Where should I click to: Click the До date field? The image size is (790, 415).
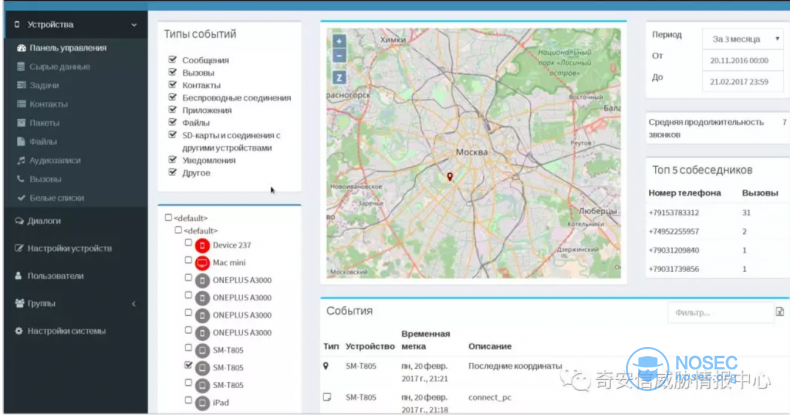pos(743,82)
